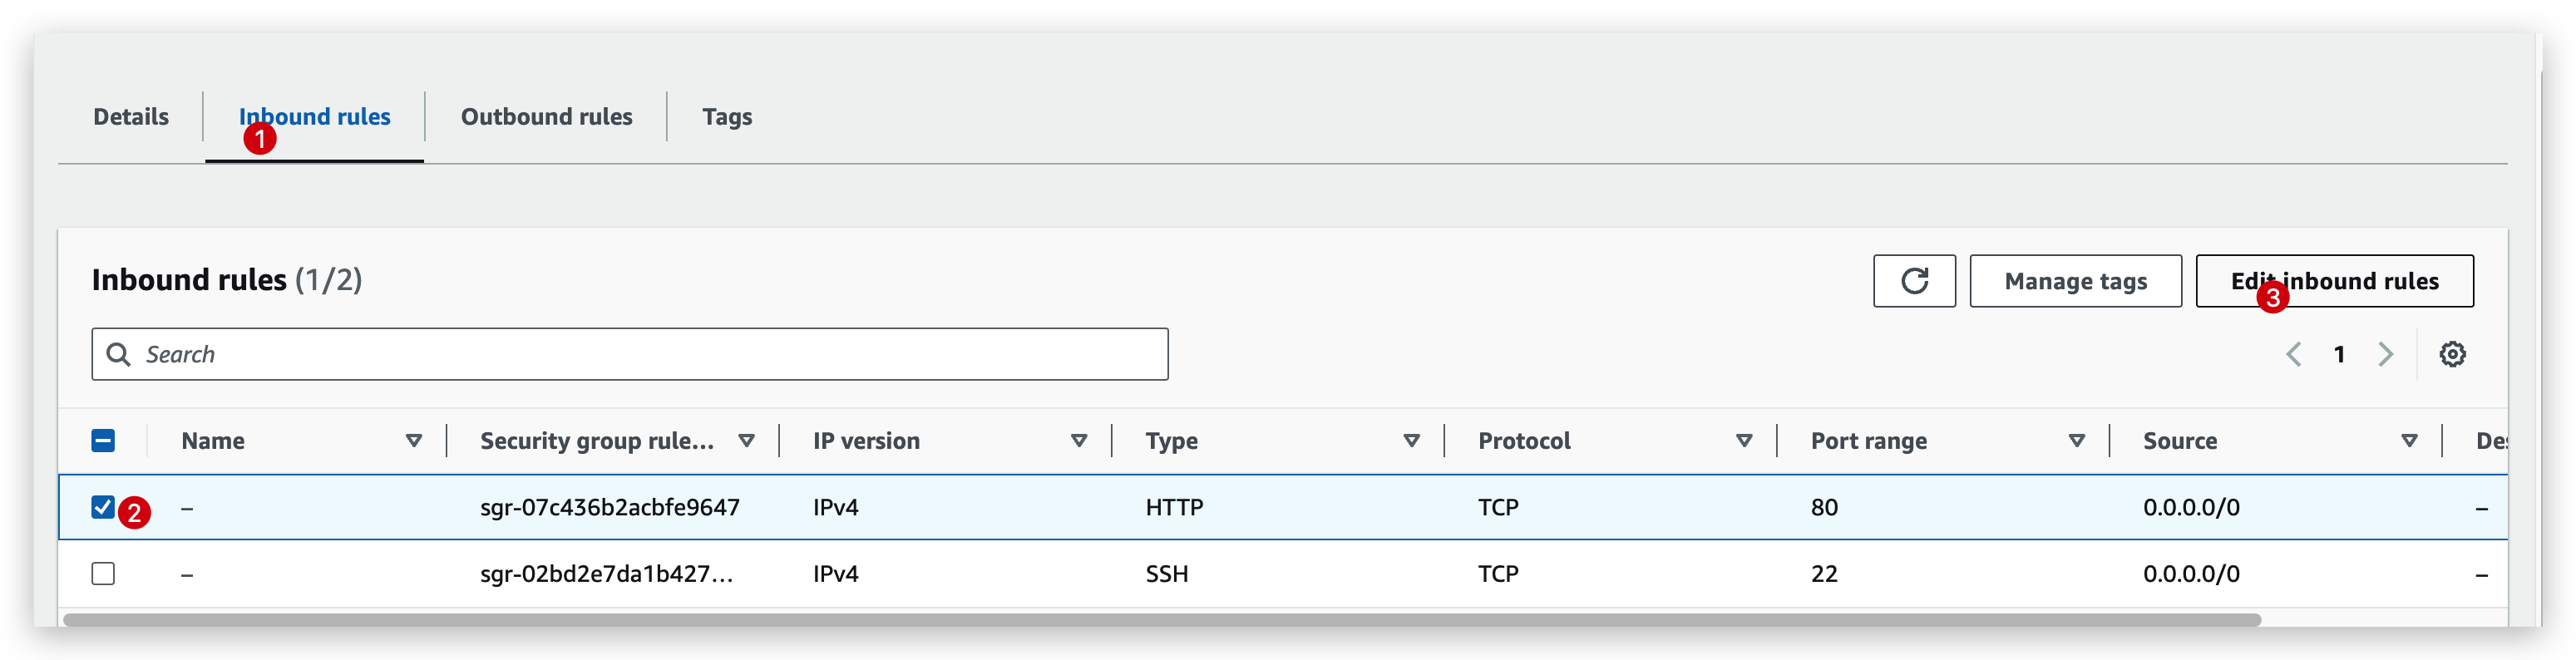Click the Manage tags button

point(2075,281)
